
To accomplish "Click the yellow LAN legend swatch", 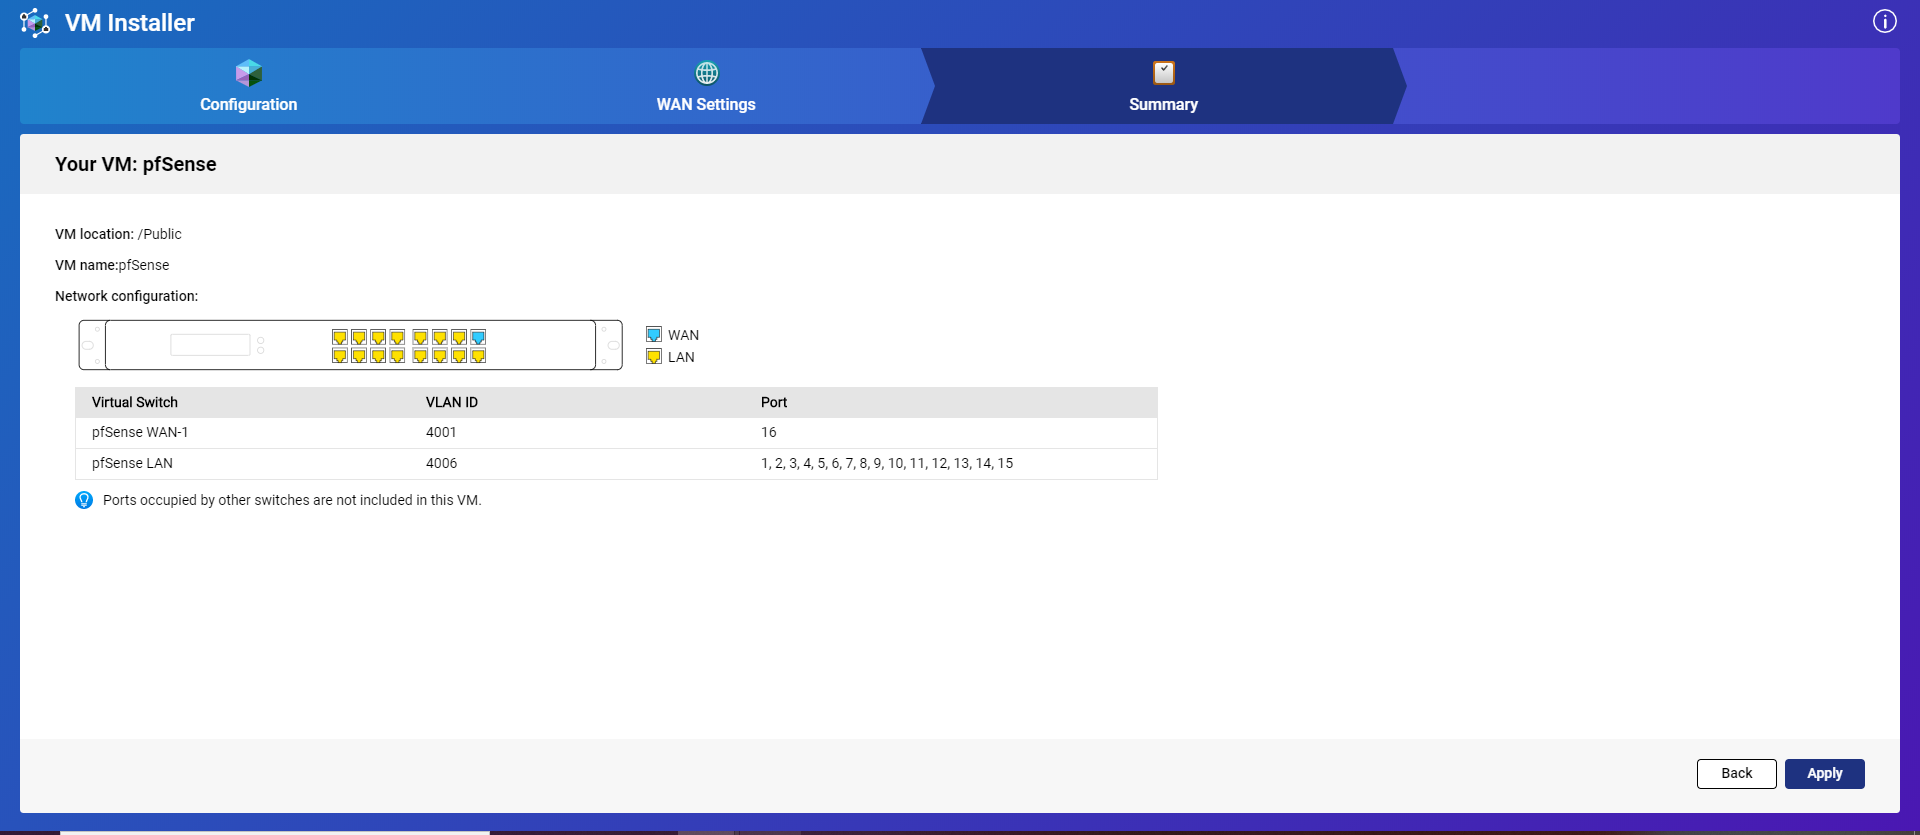I will point(654,357).
